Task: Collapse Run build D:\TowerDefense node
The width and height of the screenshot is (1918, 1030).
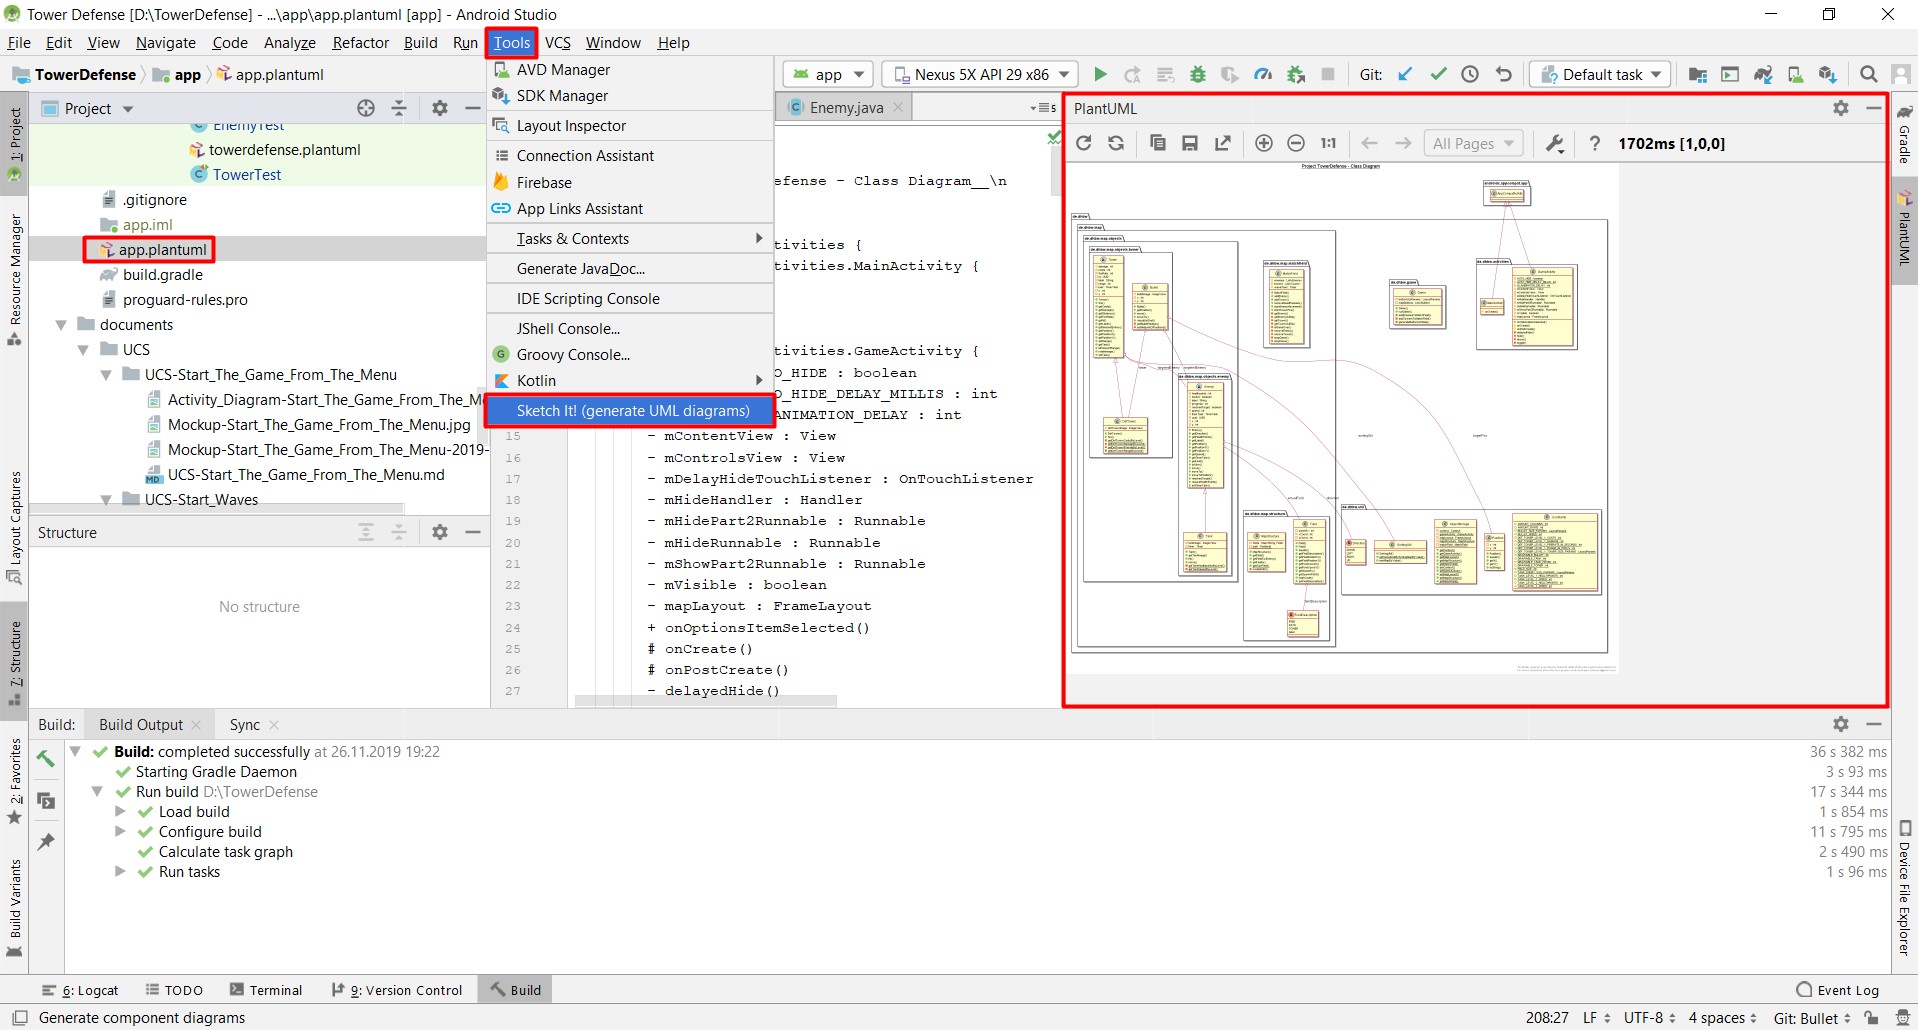Action: tap(98, 791)
